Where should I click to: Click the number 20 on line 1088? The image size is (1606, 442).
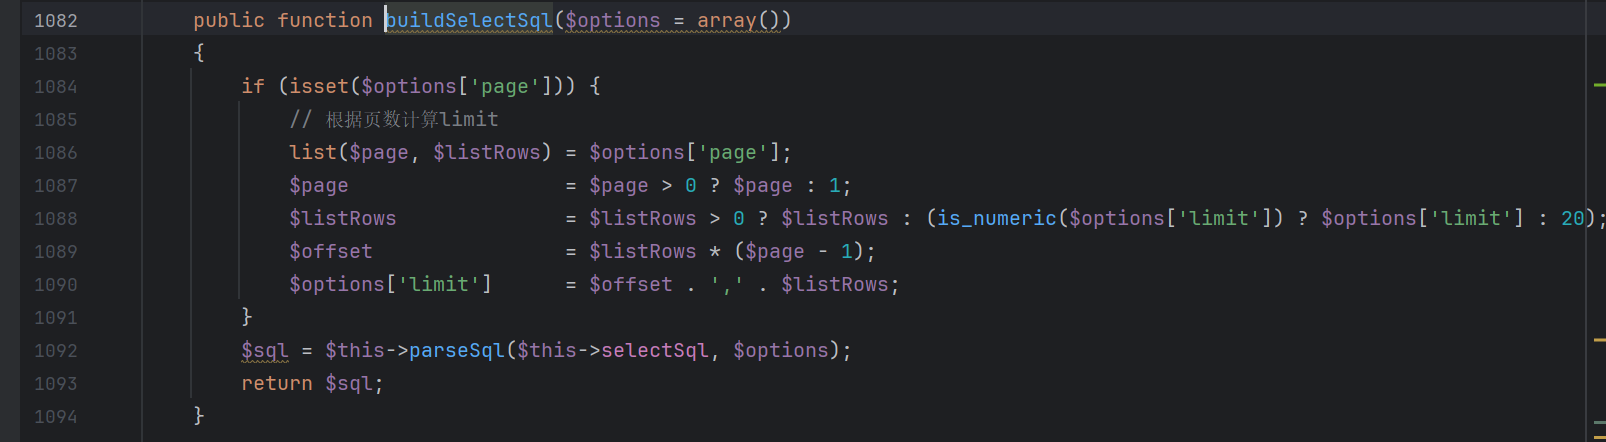tap(1572, 218)
